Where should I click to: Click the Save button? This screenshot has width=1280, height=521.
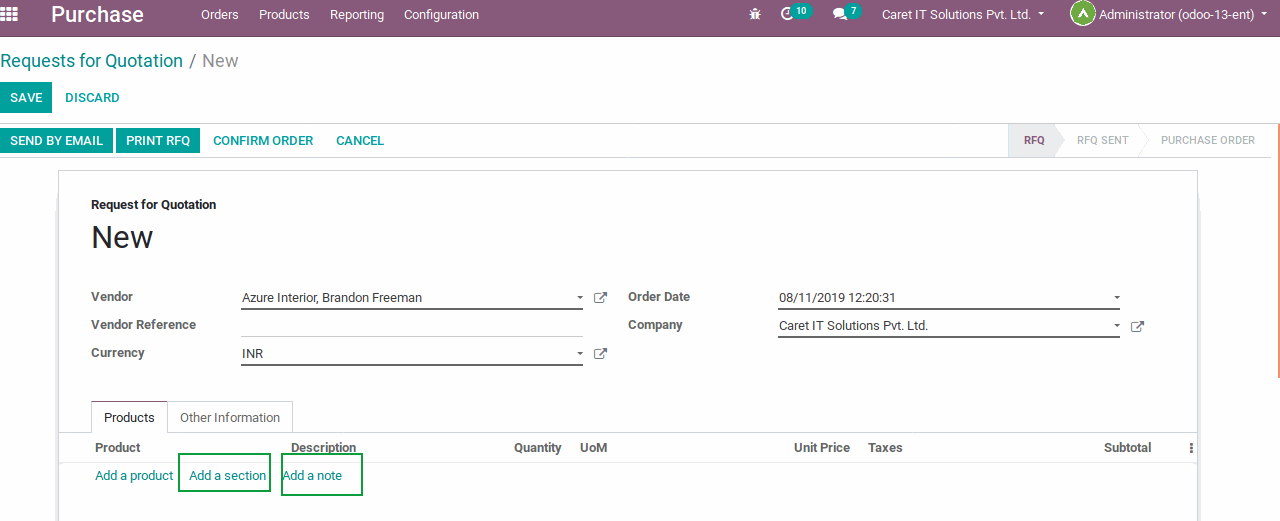pos(26,98)
